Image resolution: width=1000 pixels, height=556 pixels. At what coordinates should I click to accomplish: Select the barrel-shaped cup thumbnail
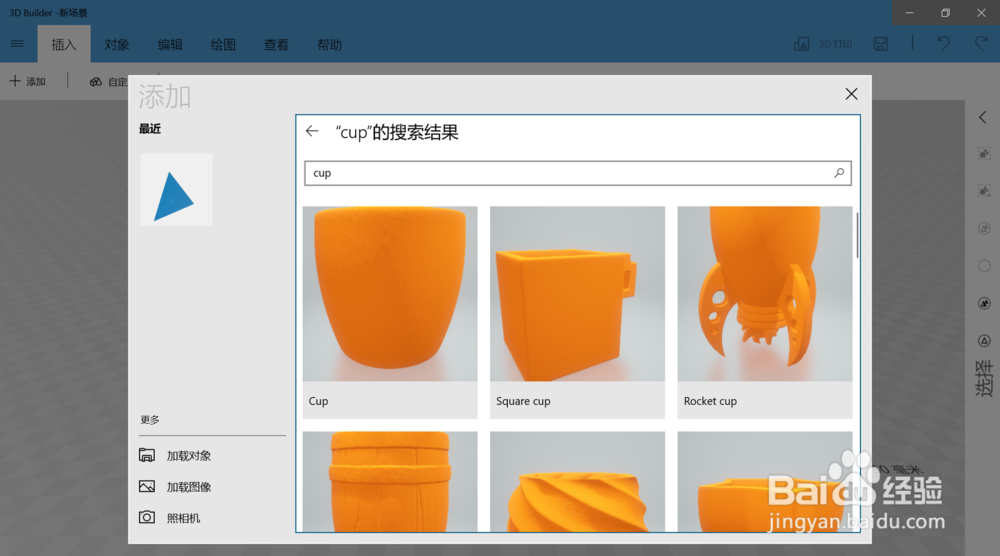390,481
